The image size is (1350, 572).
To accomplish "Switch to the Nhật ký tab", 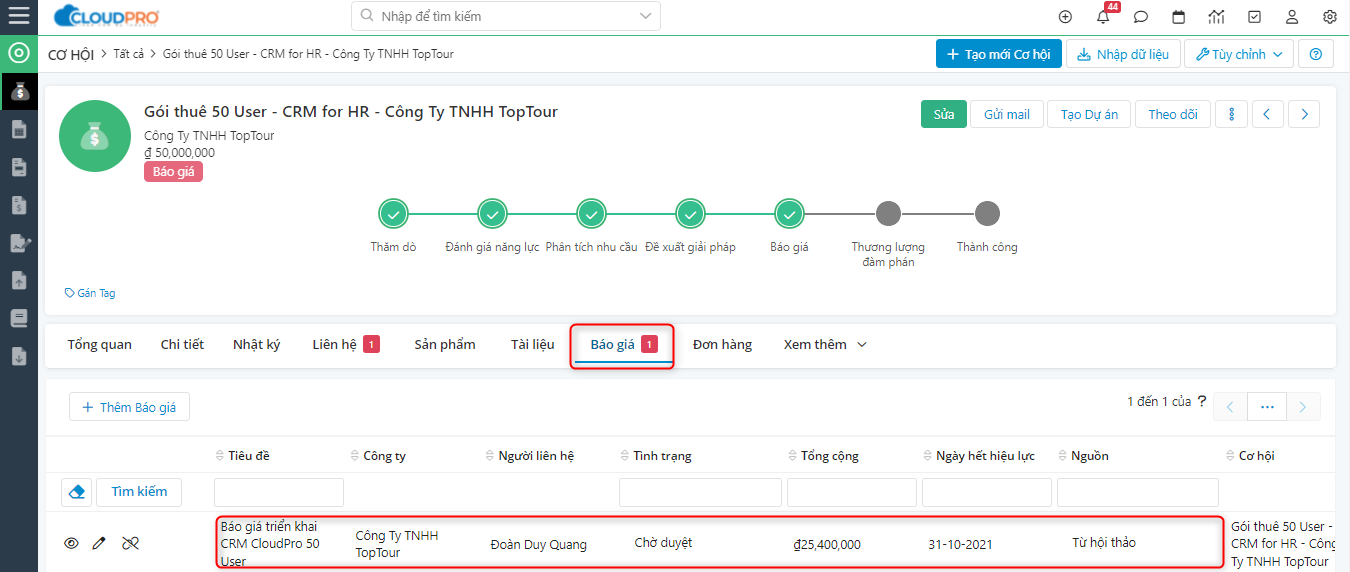I will click(x=256, y=344).
